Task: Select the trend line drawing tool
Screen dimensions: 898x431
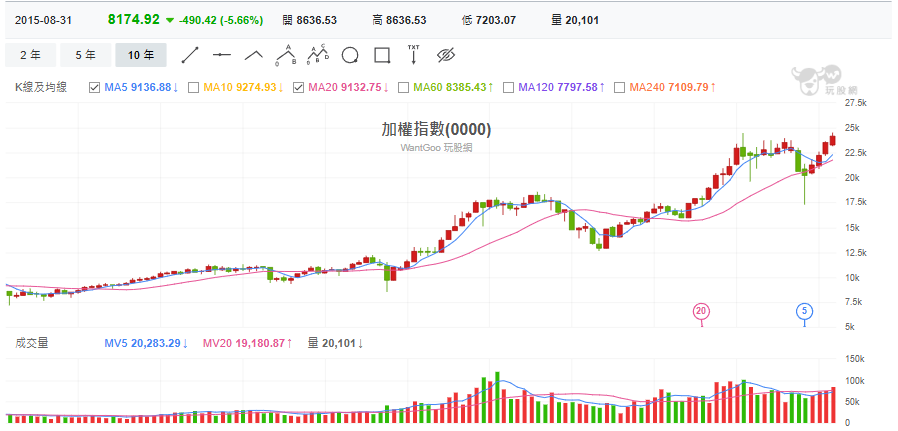Action: 190,54
